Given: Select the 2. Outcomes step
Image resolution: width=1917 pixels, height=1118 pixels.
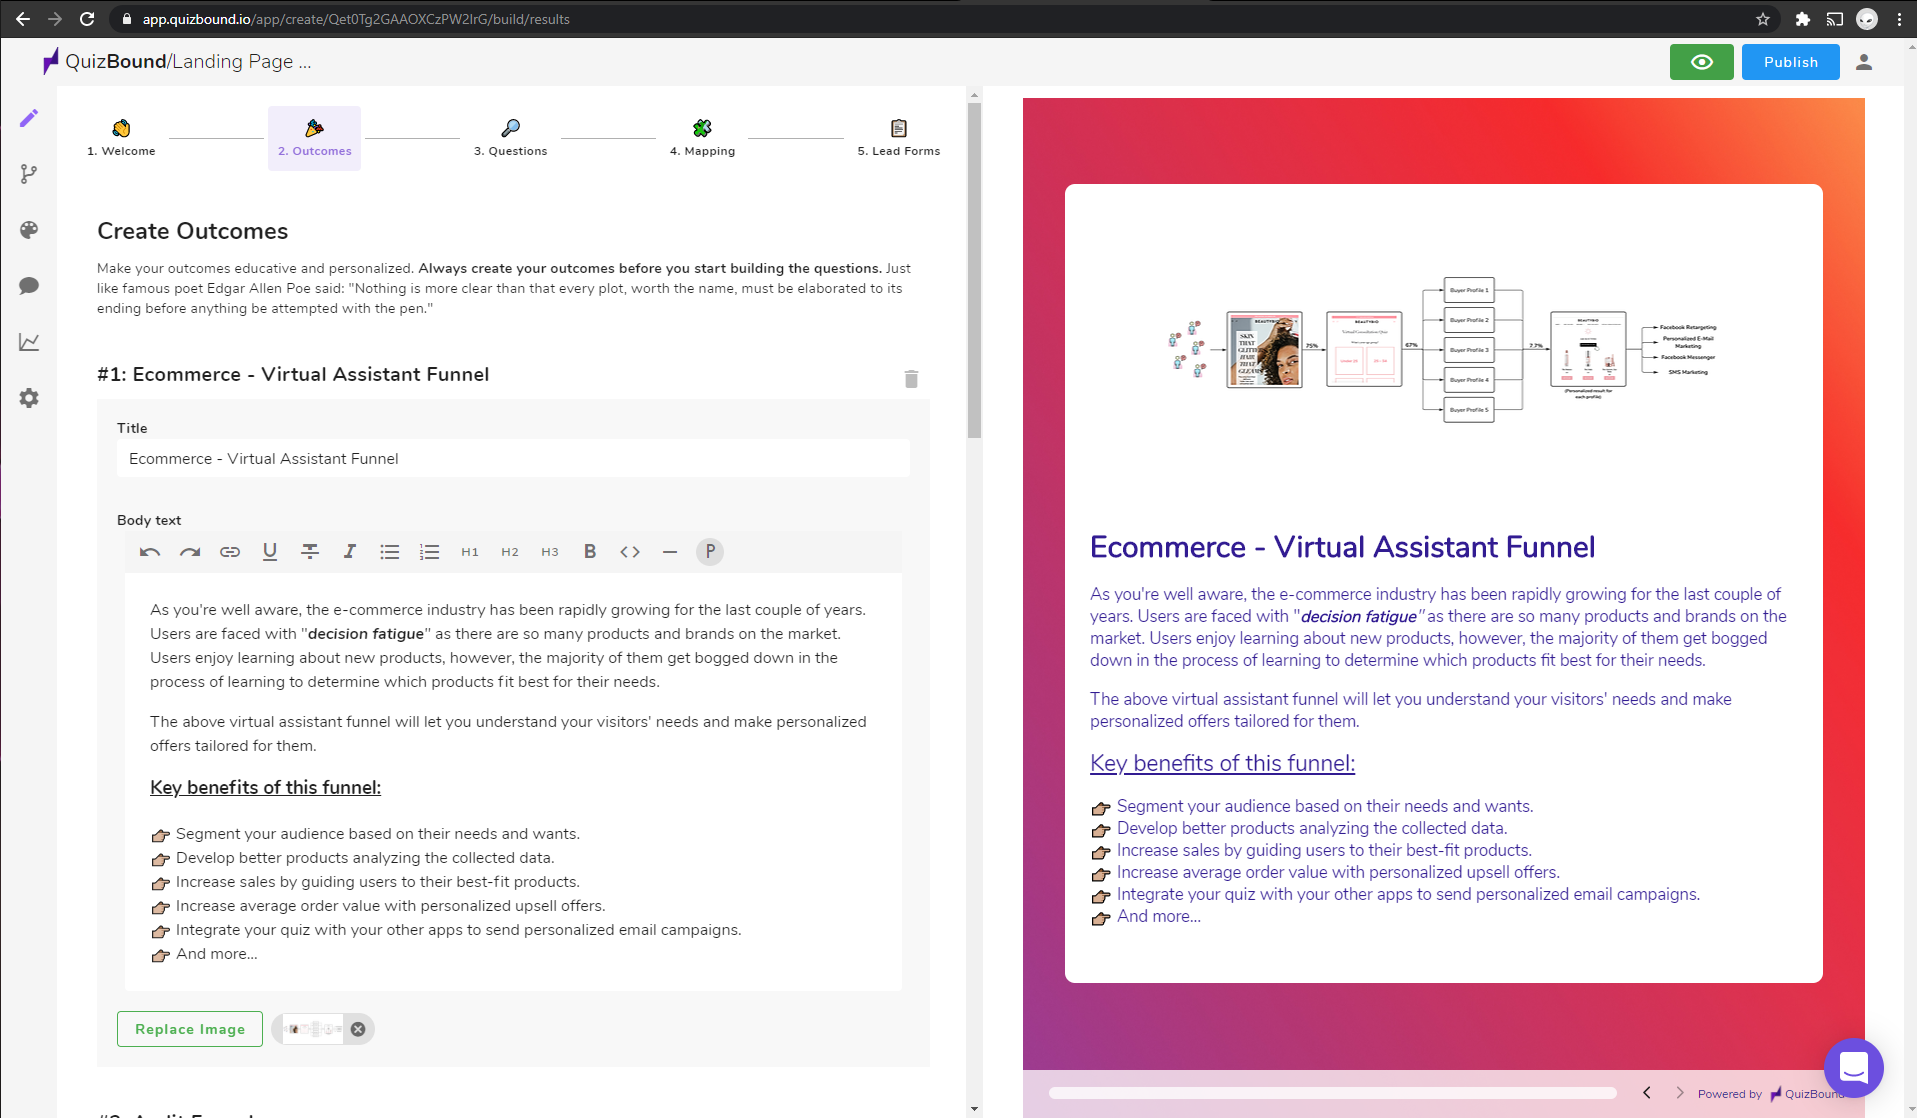Looking at the screenshot, I should tap(315, 138).
